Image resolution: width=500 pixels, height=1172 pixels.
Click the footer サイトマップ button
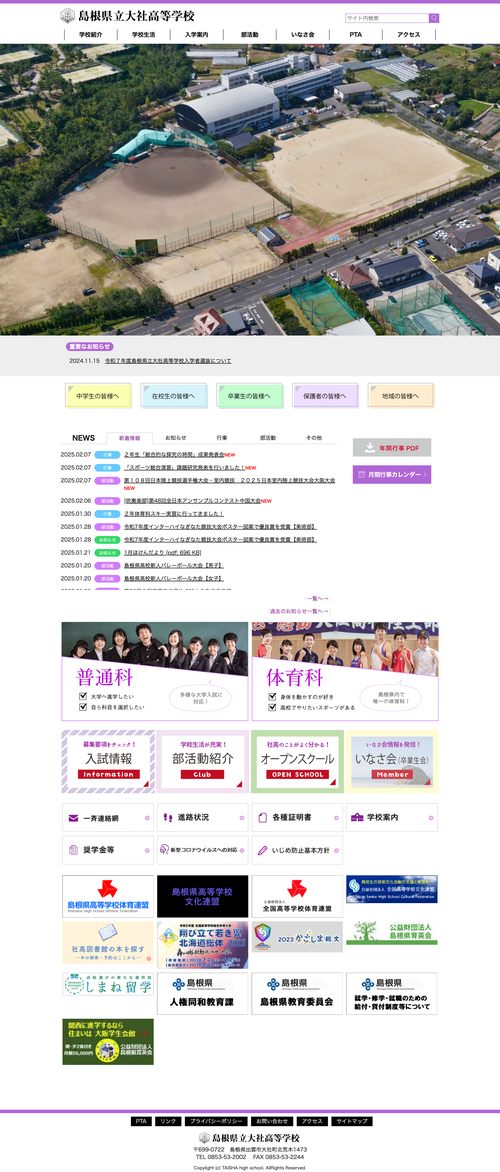coord(351,1121)
